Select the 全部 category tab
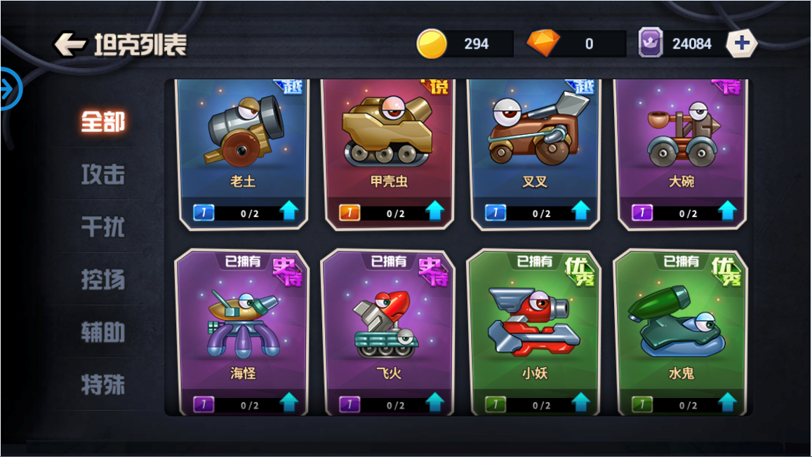Screen dimensions: 812x457 coord(103,122)
